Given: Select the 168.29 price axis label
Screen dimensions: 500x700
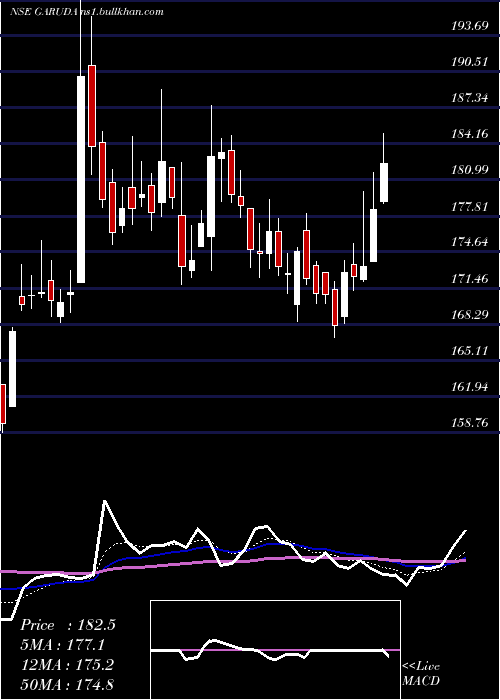Looking at the screenshot, I should click(470, 315).
